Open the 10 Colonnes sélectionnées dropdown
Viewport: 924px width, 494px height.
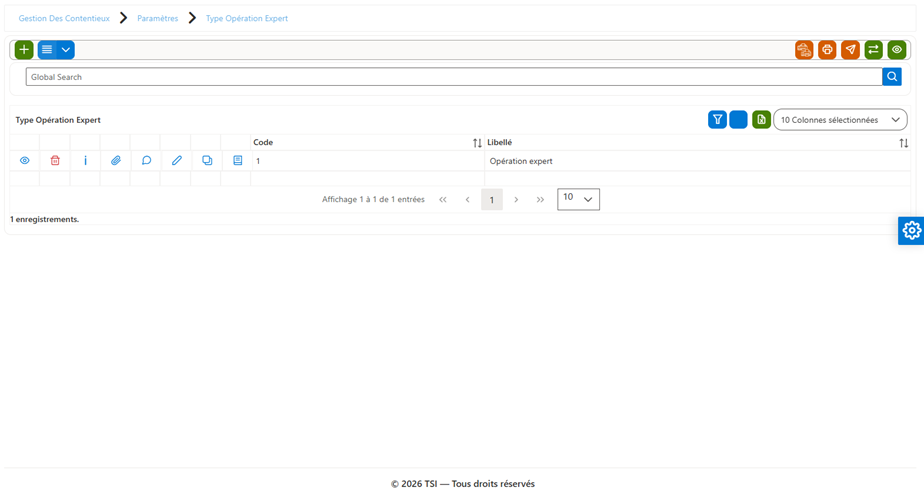click(840, 120)
